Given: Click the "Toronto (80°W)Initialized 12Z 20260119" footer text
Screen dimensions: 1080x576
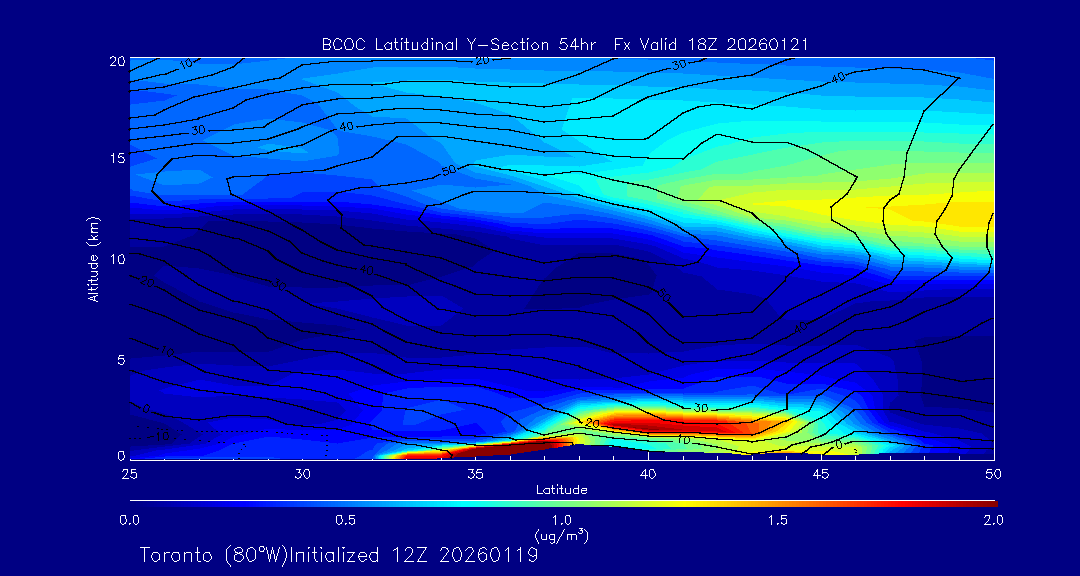Looking at the screenshot, I should tap(339, 555).
